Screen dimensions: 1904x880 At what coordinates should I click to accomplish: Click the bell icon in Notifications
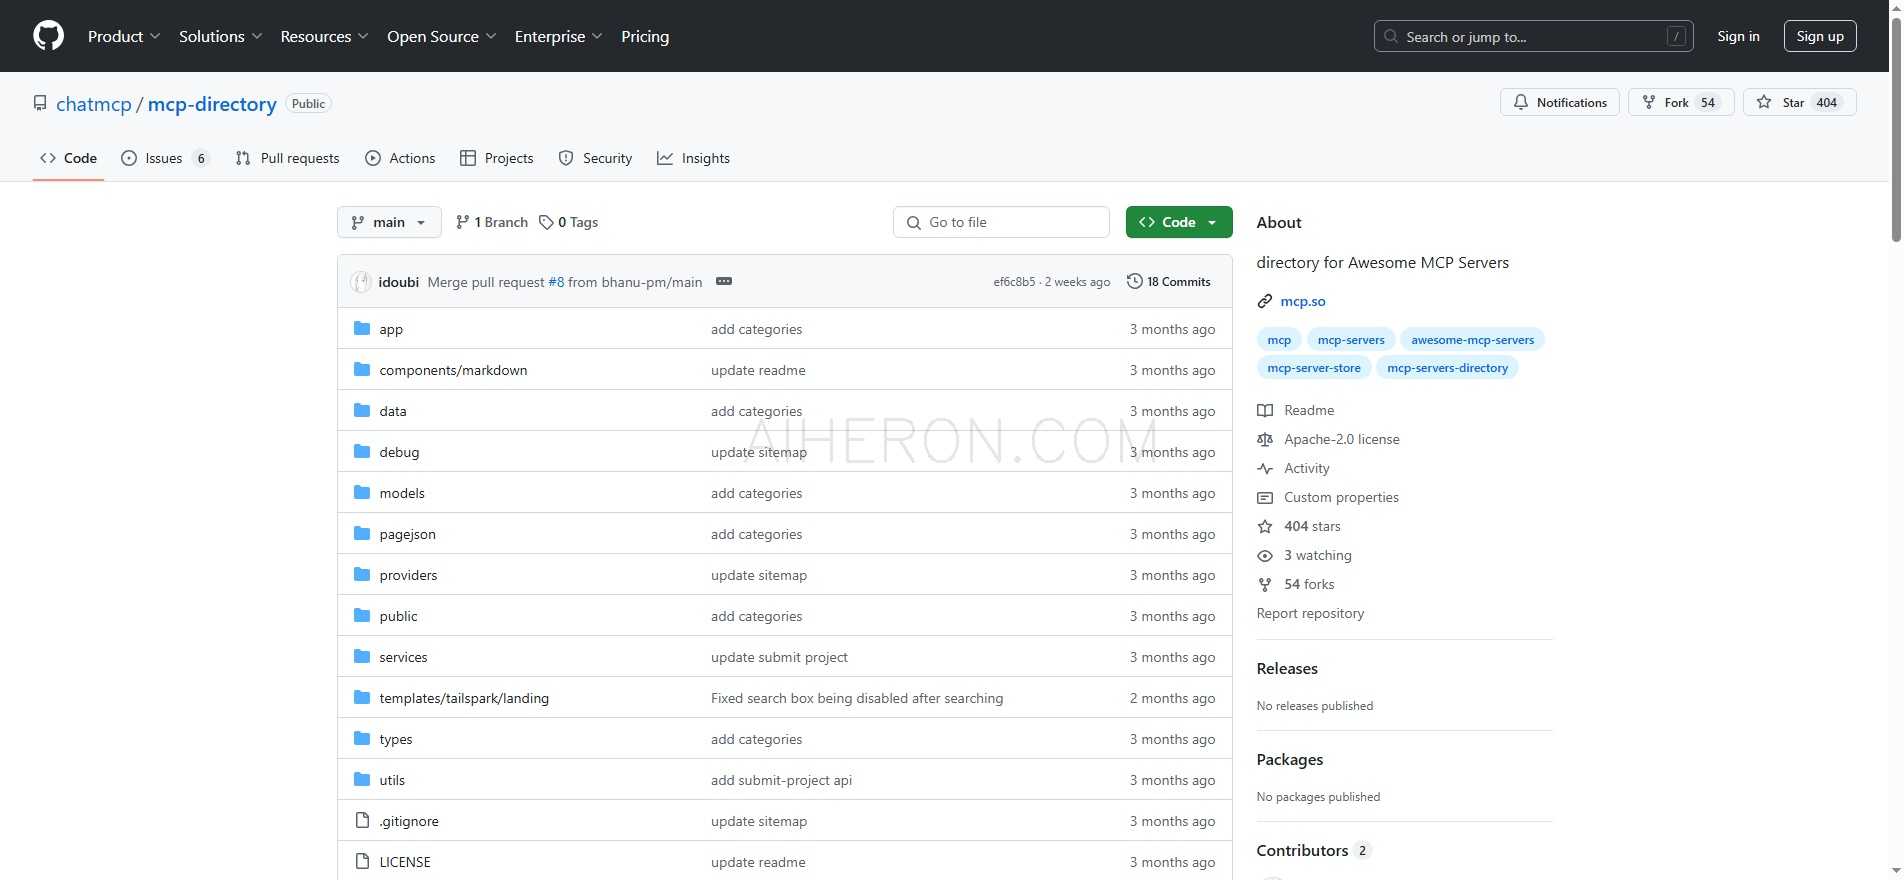pyautogui.click(x=1521, y=102)
